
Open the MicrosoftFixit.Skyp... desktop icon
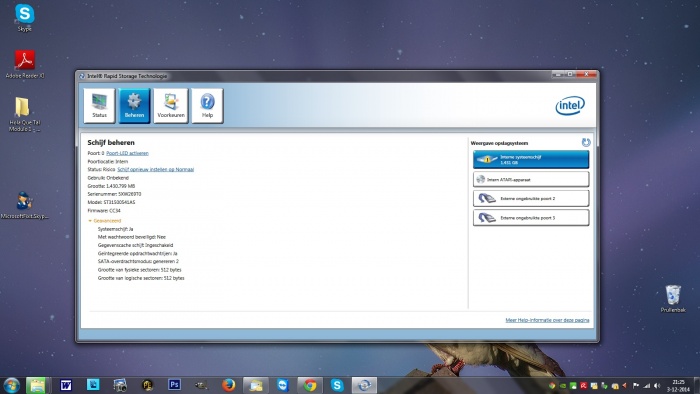(25, 205)
